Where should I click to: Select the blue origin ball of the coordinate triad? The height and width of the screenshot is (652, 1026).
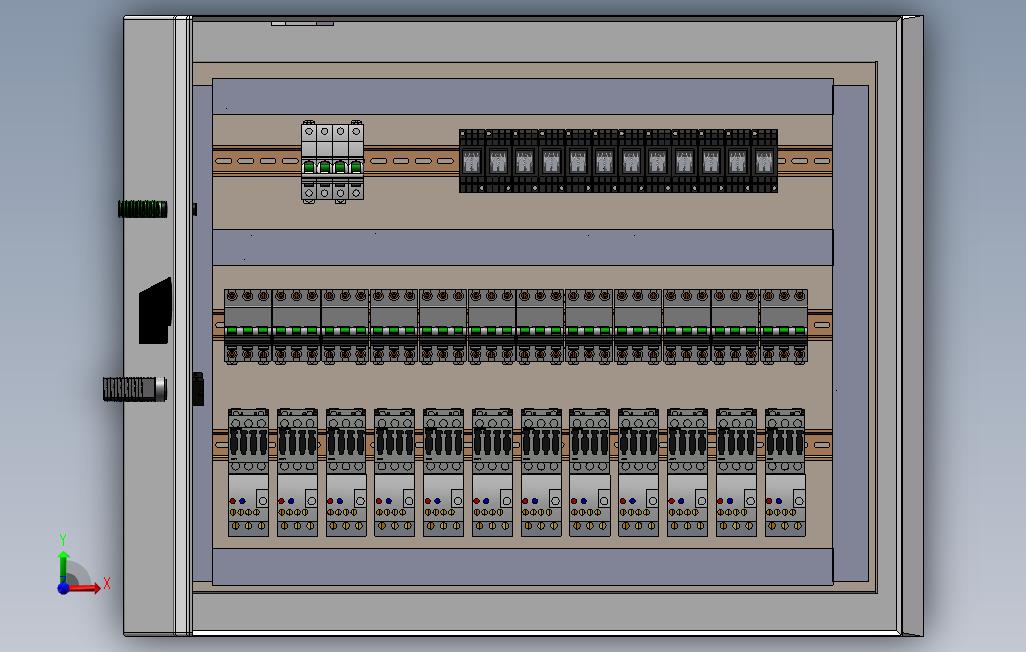(x=63, y=589)
